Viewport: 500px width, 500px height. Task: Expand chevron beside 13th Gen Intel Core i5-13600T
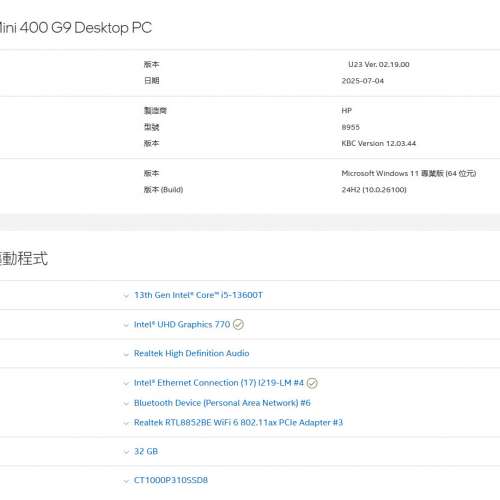126,296
